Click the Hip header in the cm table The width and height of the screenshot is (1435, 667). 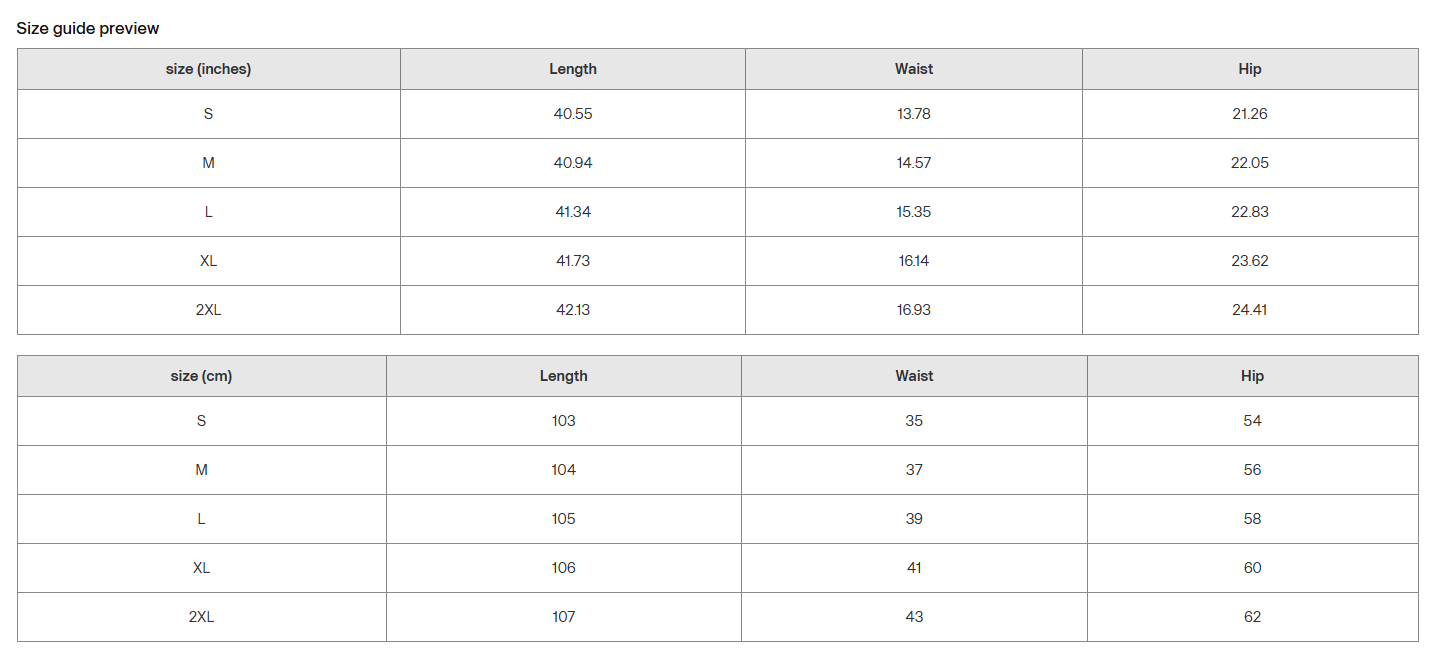click(1252, 376)
